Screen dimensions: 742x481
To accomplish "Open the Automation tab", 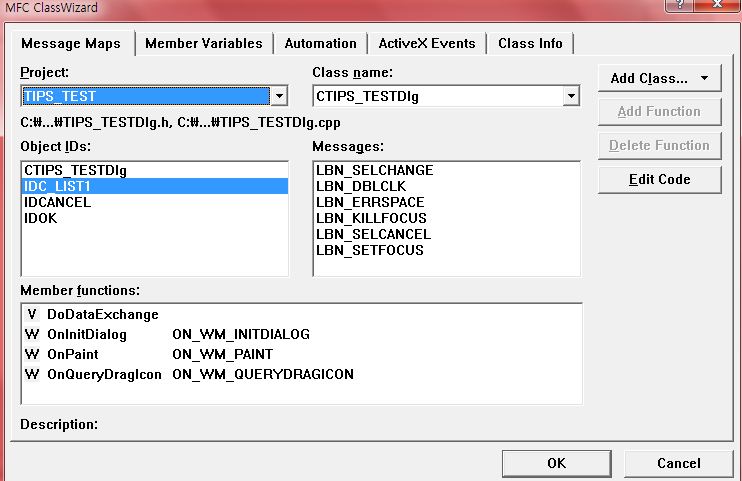I will pos(320,43).
